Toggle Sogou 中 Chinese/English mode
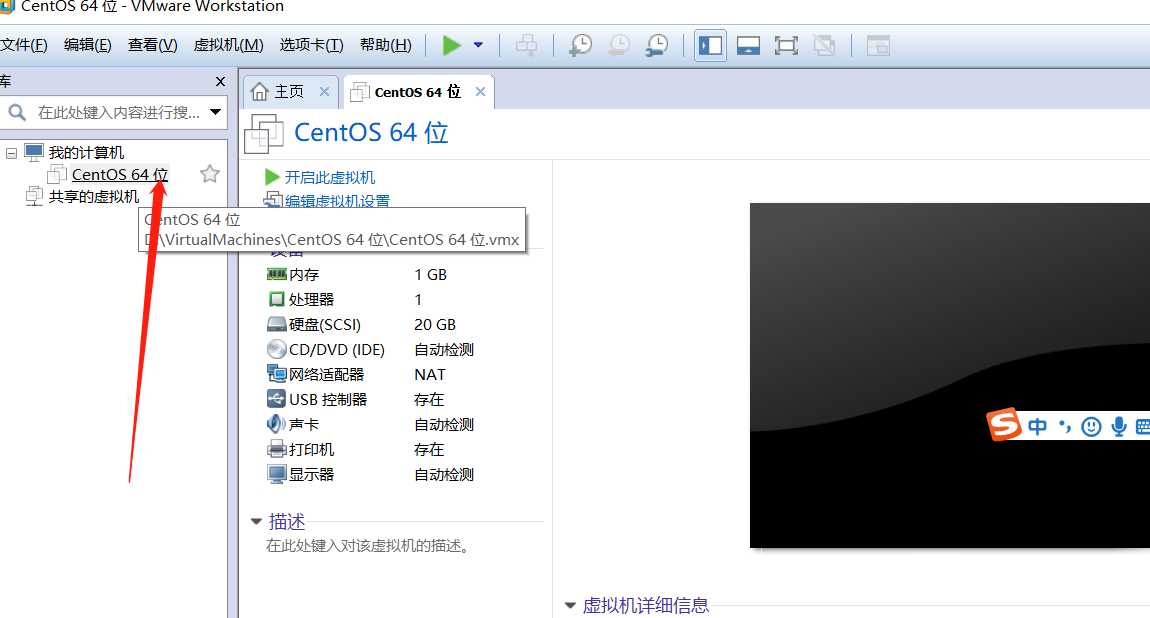The image size is (1150, 618). [1038, 427]
